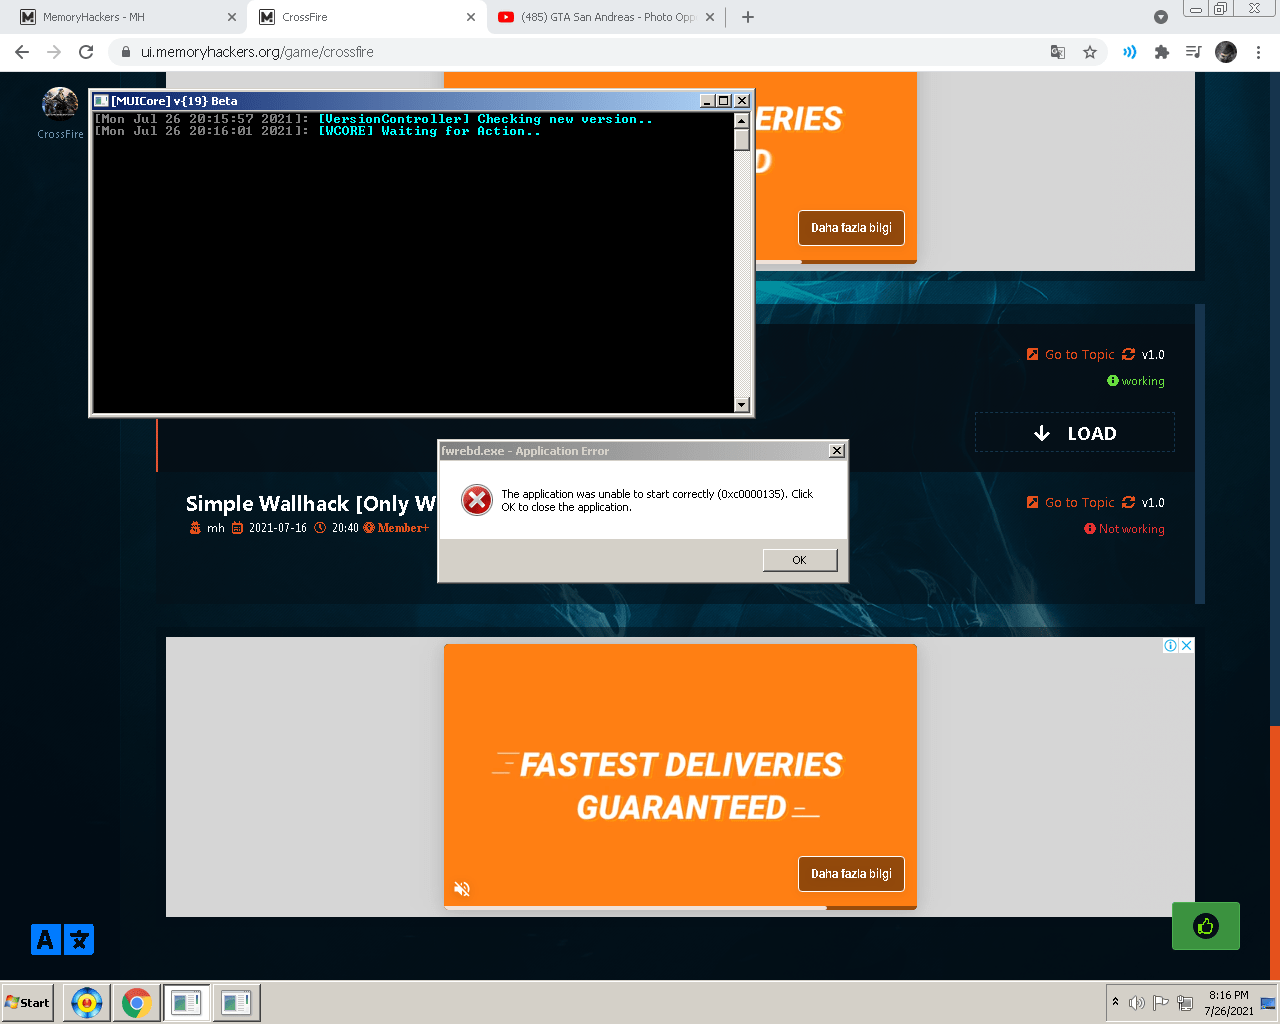
Task: Click the 2021-07-16 calendar icon
Action: [237, 528]
